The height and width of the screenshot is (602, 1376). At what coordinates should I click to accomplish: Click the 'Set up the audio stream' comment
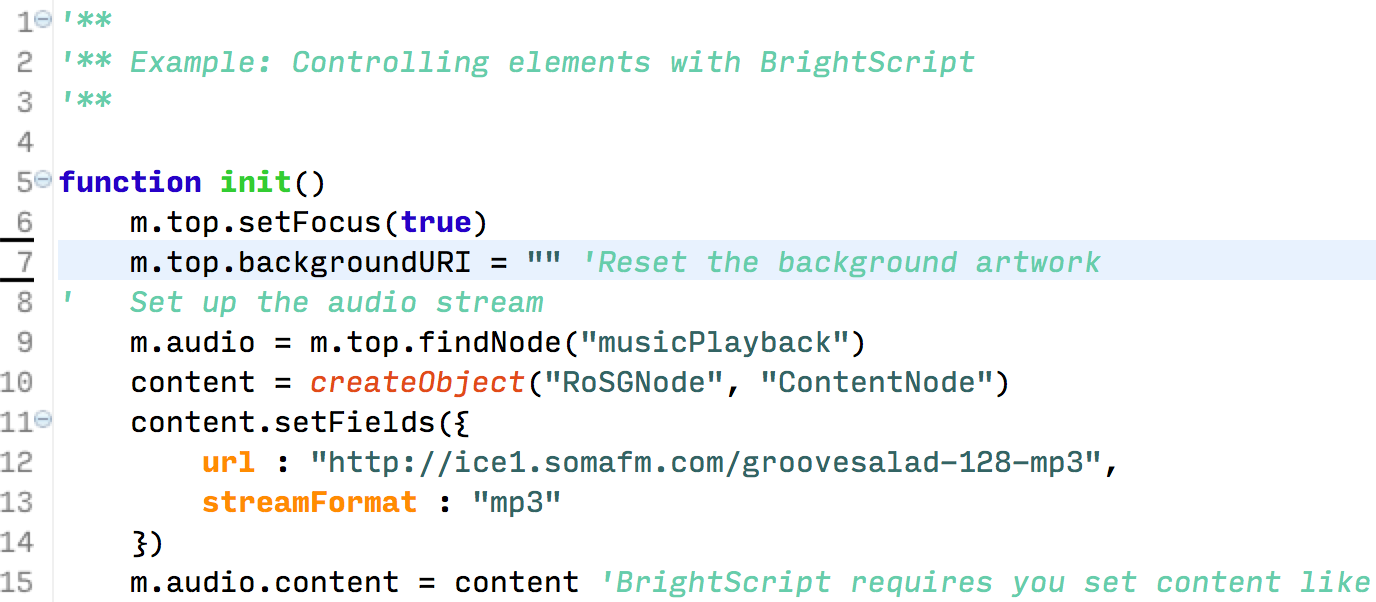(336, 302)
